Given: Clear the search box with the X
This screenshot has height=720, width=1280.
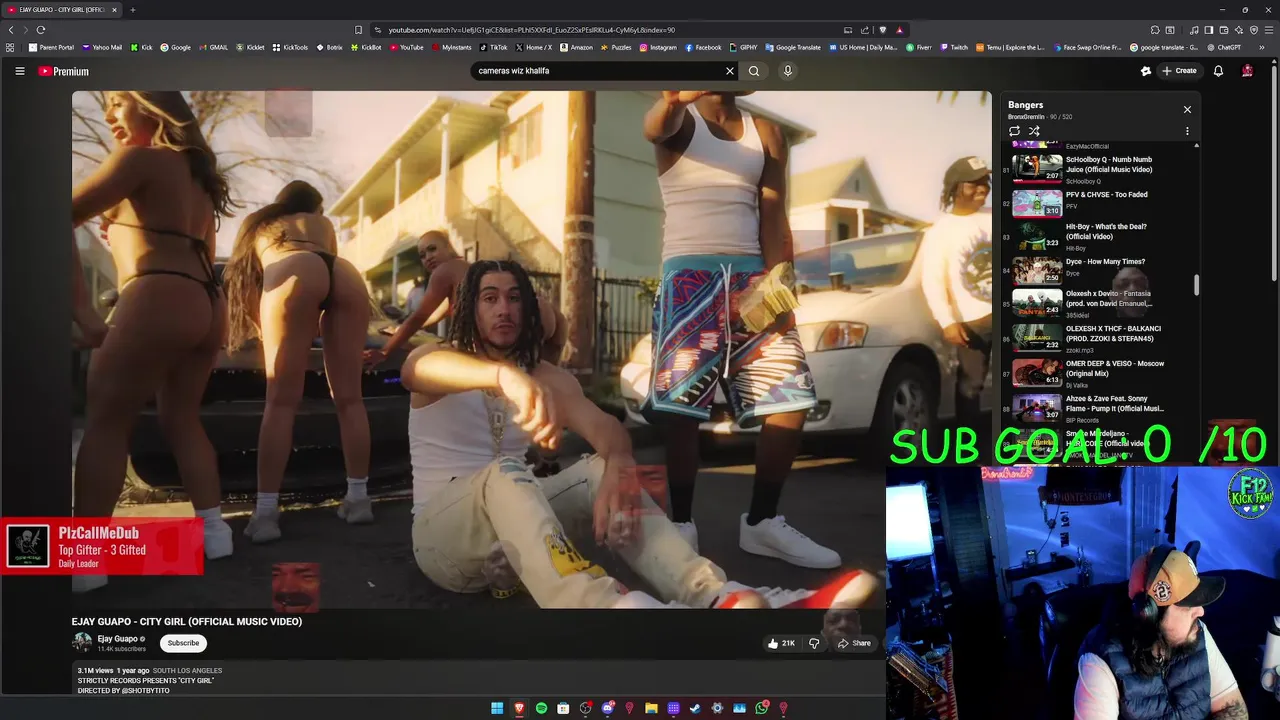Looking at the screenshot, I should (x=730, y=71).
